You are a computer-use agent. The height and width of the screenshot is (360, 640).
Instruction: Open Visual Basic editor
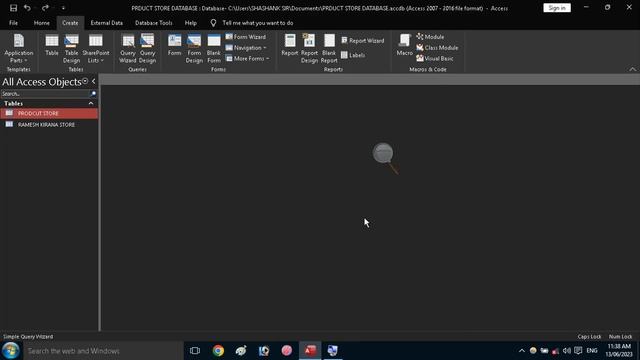pyautogui.click(x=435, y=58)
